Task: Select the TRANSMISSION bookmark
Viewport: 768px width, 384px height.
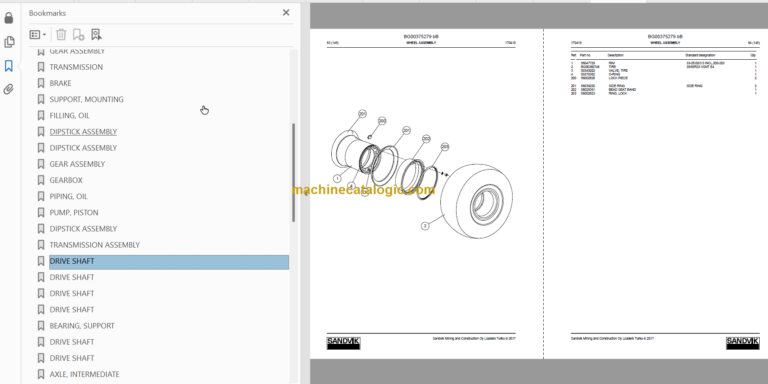Action: [x=76, y=67]
